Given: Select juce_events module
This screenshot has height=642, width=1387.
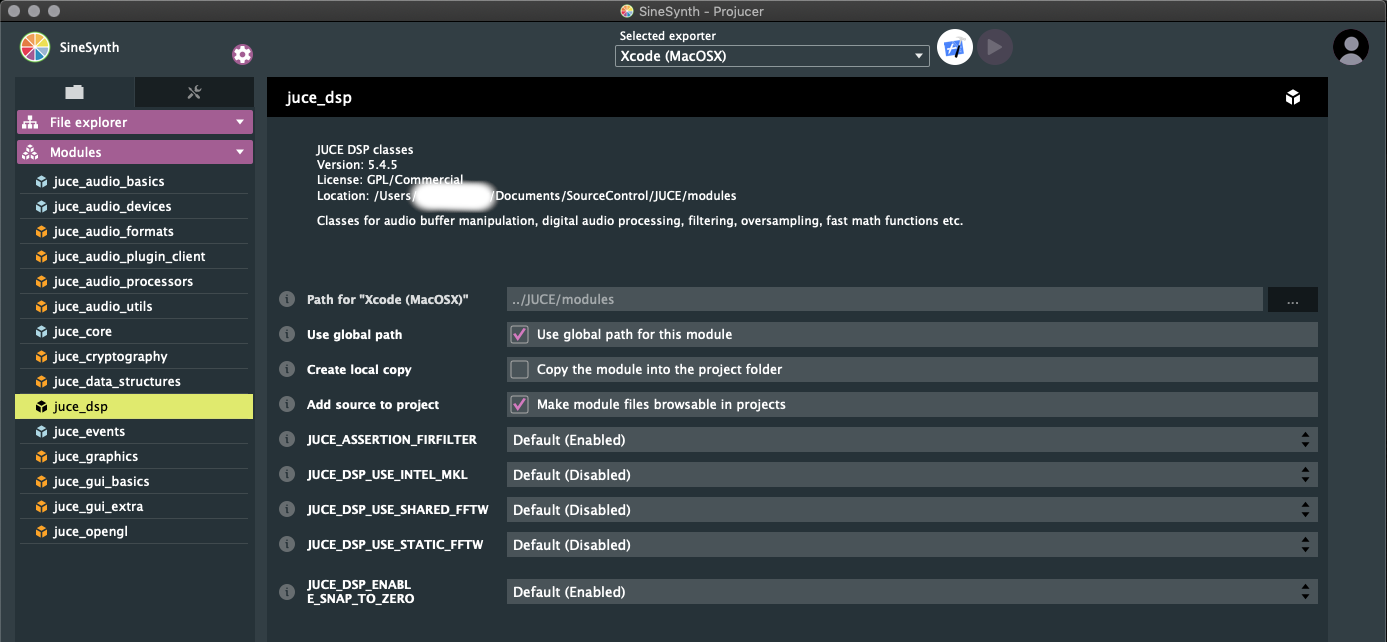Looking at the screenshot, I should 134,431.
